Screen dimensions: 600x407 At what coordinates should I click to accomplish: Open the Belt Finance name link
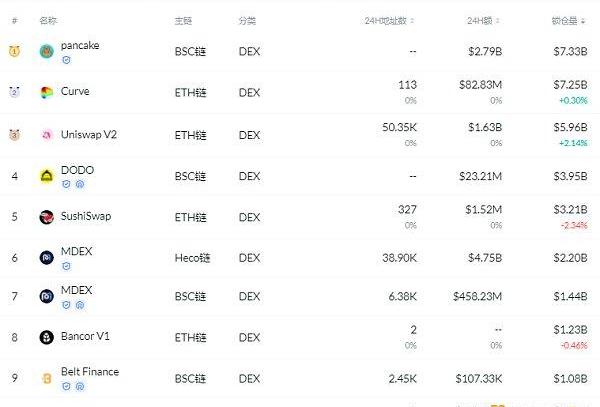[x=90, y=371]
